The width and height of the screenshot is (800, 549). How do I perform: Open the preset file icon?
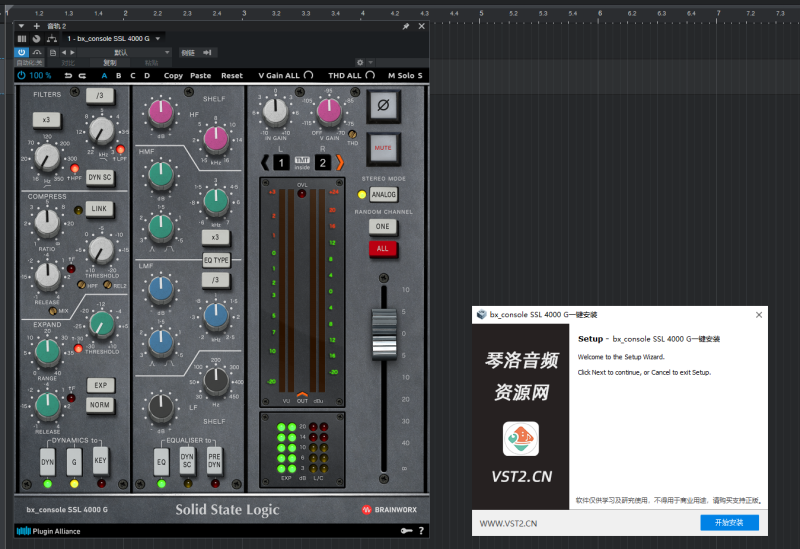53,53
